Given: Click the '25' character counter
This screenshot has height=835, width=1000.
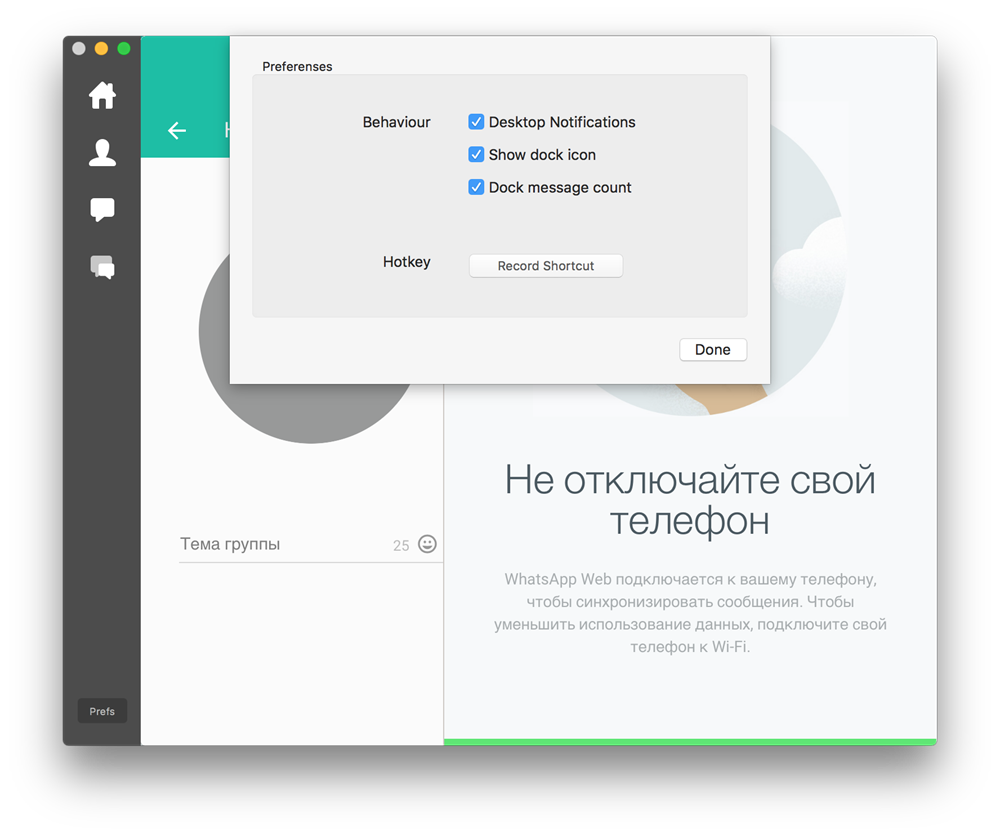Looking at the screenshot, I should pos(401,545).
